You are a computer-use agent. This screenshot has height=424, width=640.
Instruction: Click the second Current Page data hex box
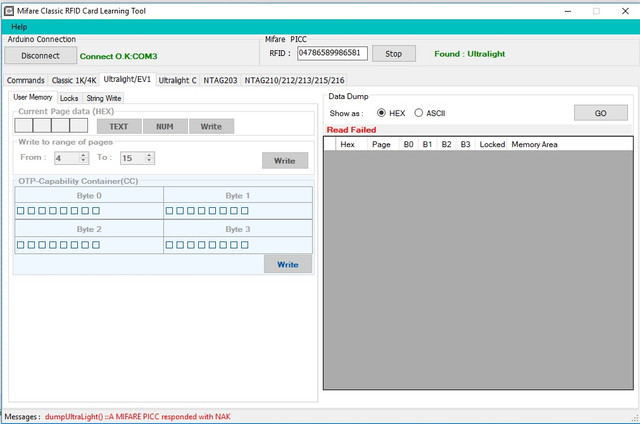coord(42,126)
